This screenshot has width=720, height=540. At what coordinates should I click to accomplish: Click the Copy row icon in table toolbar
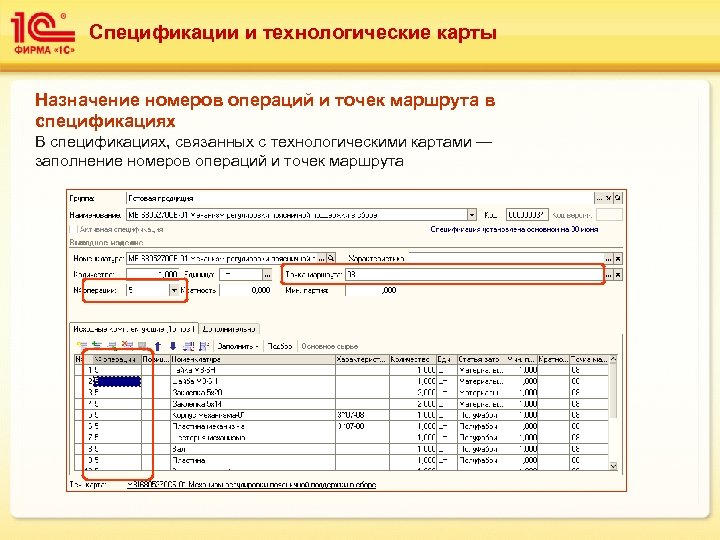point(97,346)
